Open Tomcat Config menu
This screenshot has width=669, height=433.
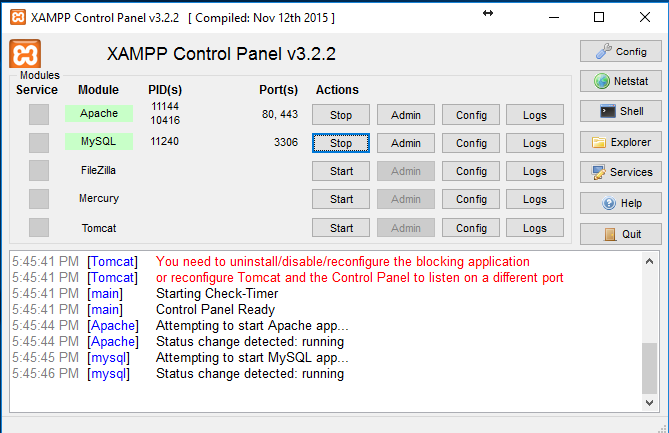[x=471, y=228]
